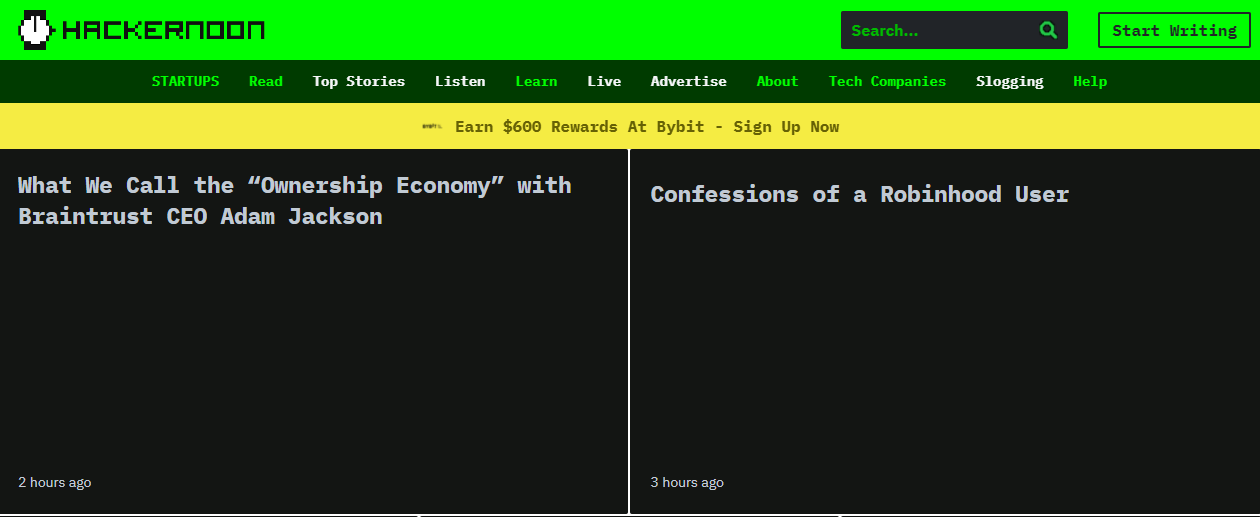1260x517 pixels.
Task: Click the HACKERNOON wordmark in the header
Action: click(x=163, y=30)
